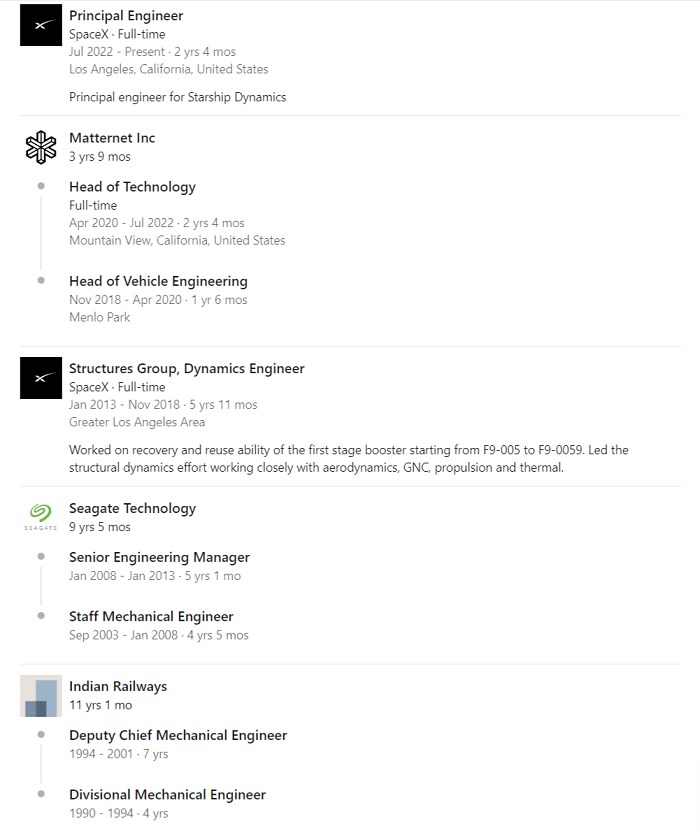Click the first stage booster description paragraph
The width and height of the screenshot is (700, 840).
click(x=348, y=458)
